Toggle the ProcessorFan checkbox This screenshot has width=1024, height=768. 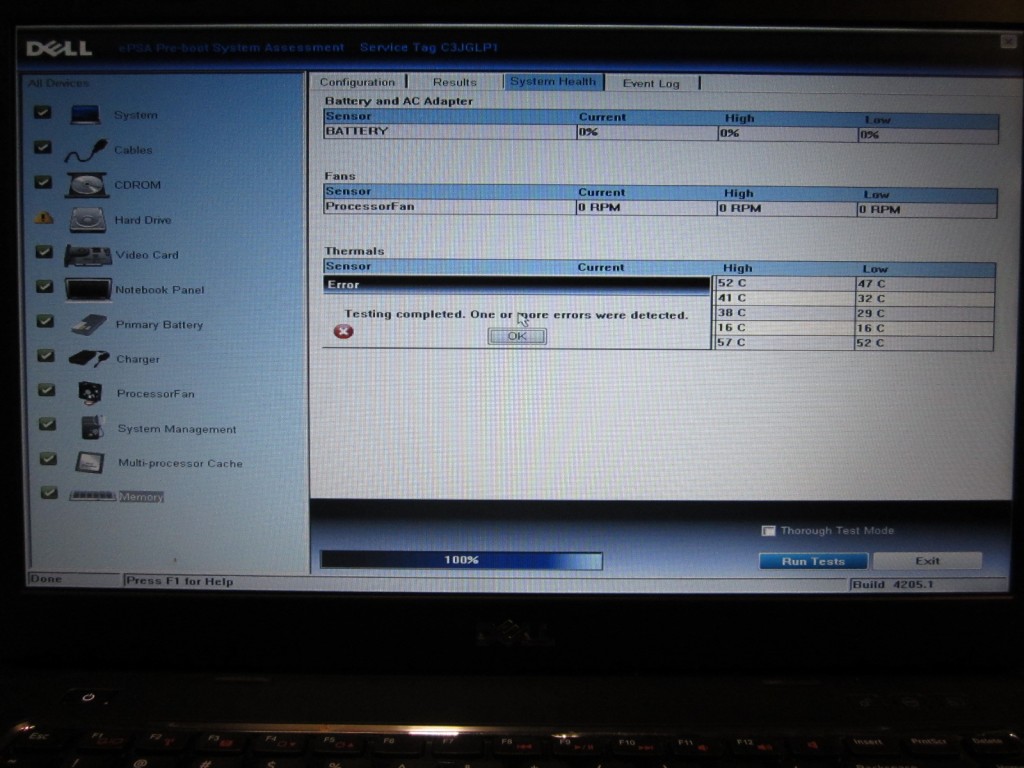[x=47, y=391]
